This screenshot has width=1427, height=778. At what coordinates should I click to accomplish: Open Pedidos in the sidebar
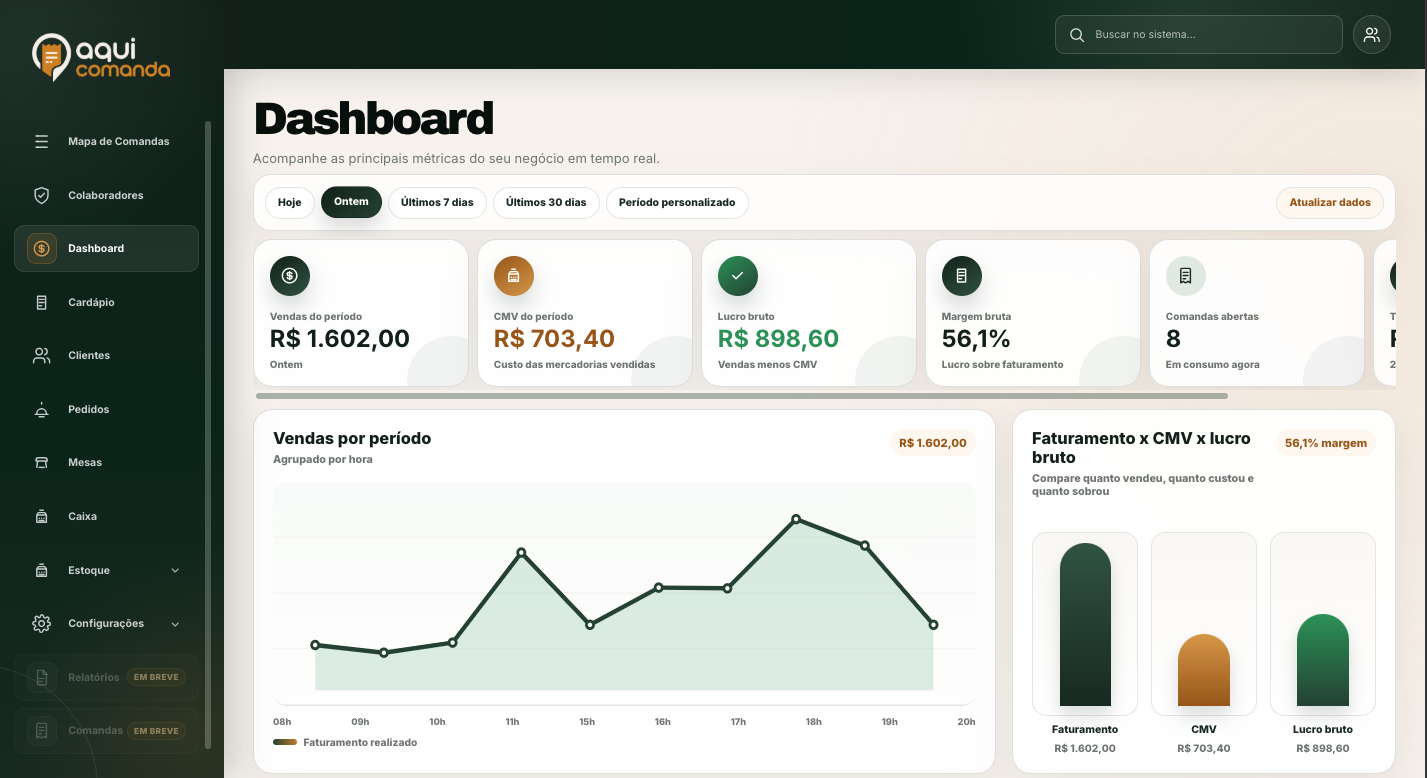tap(106, 409)
